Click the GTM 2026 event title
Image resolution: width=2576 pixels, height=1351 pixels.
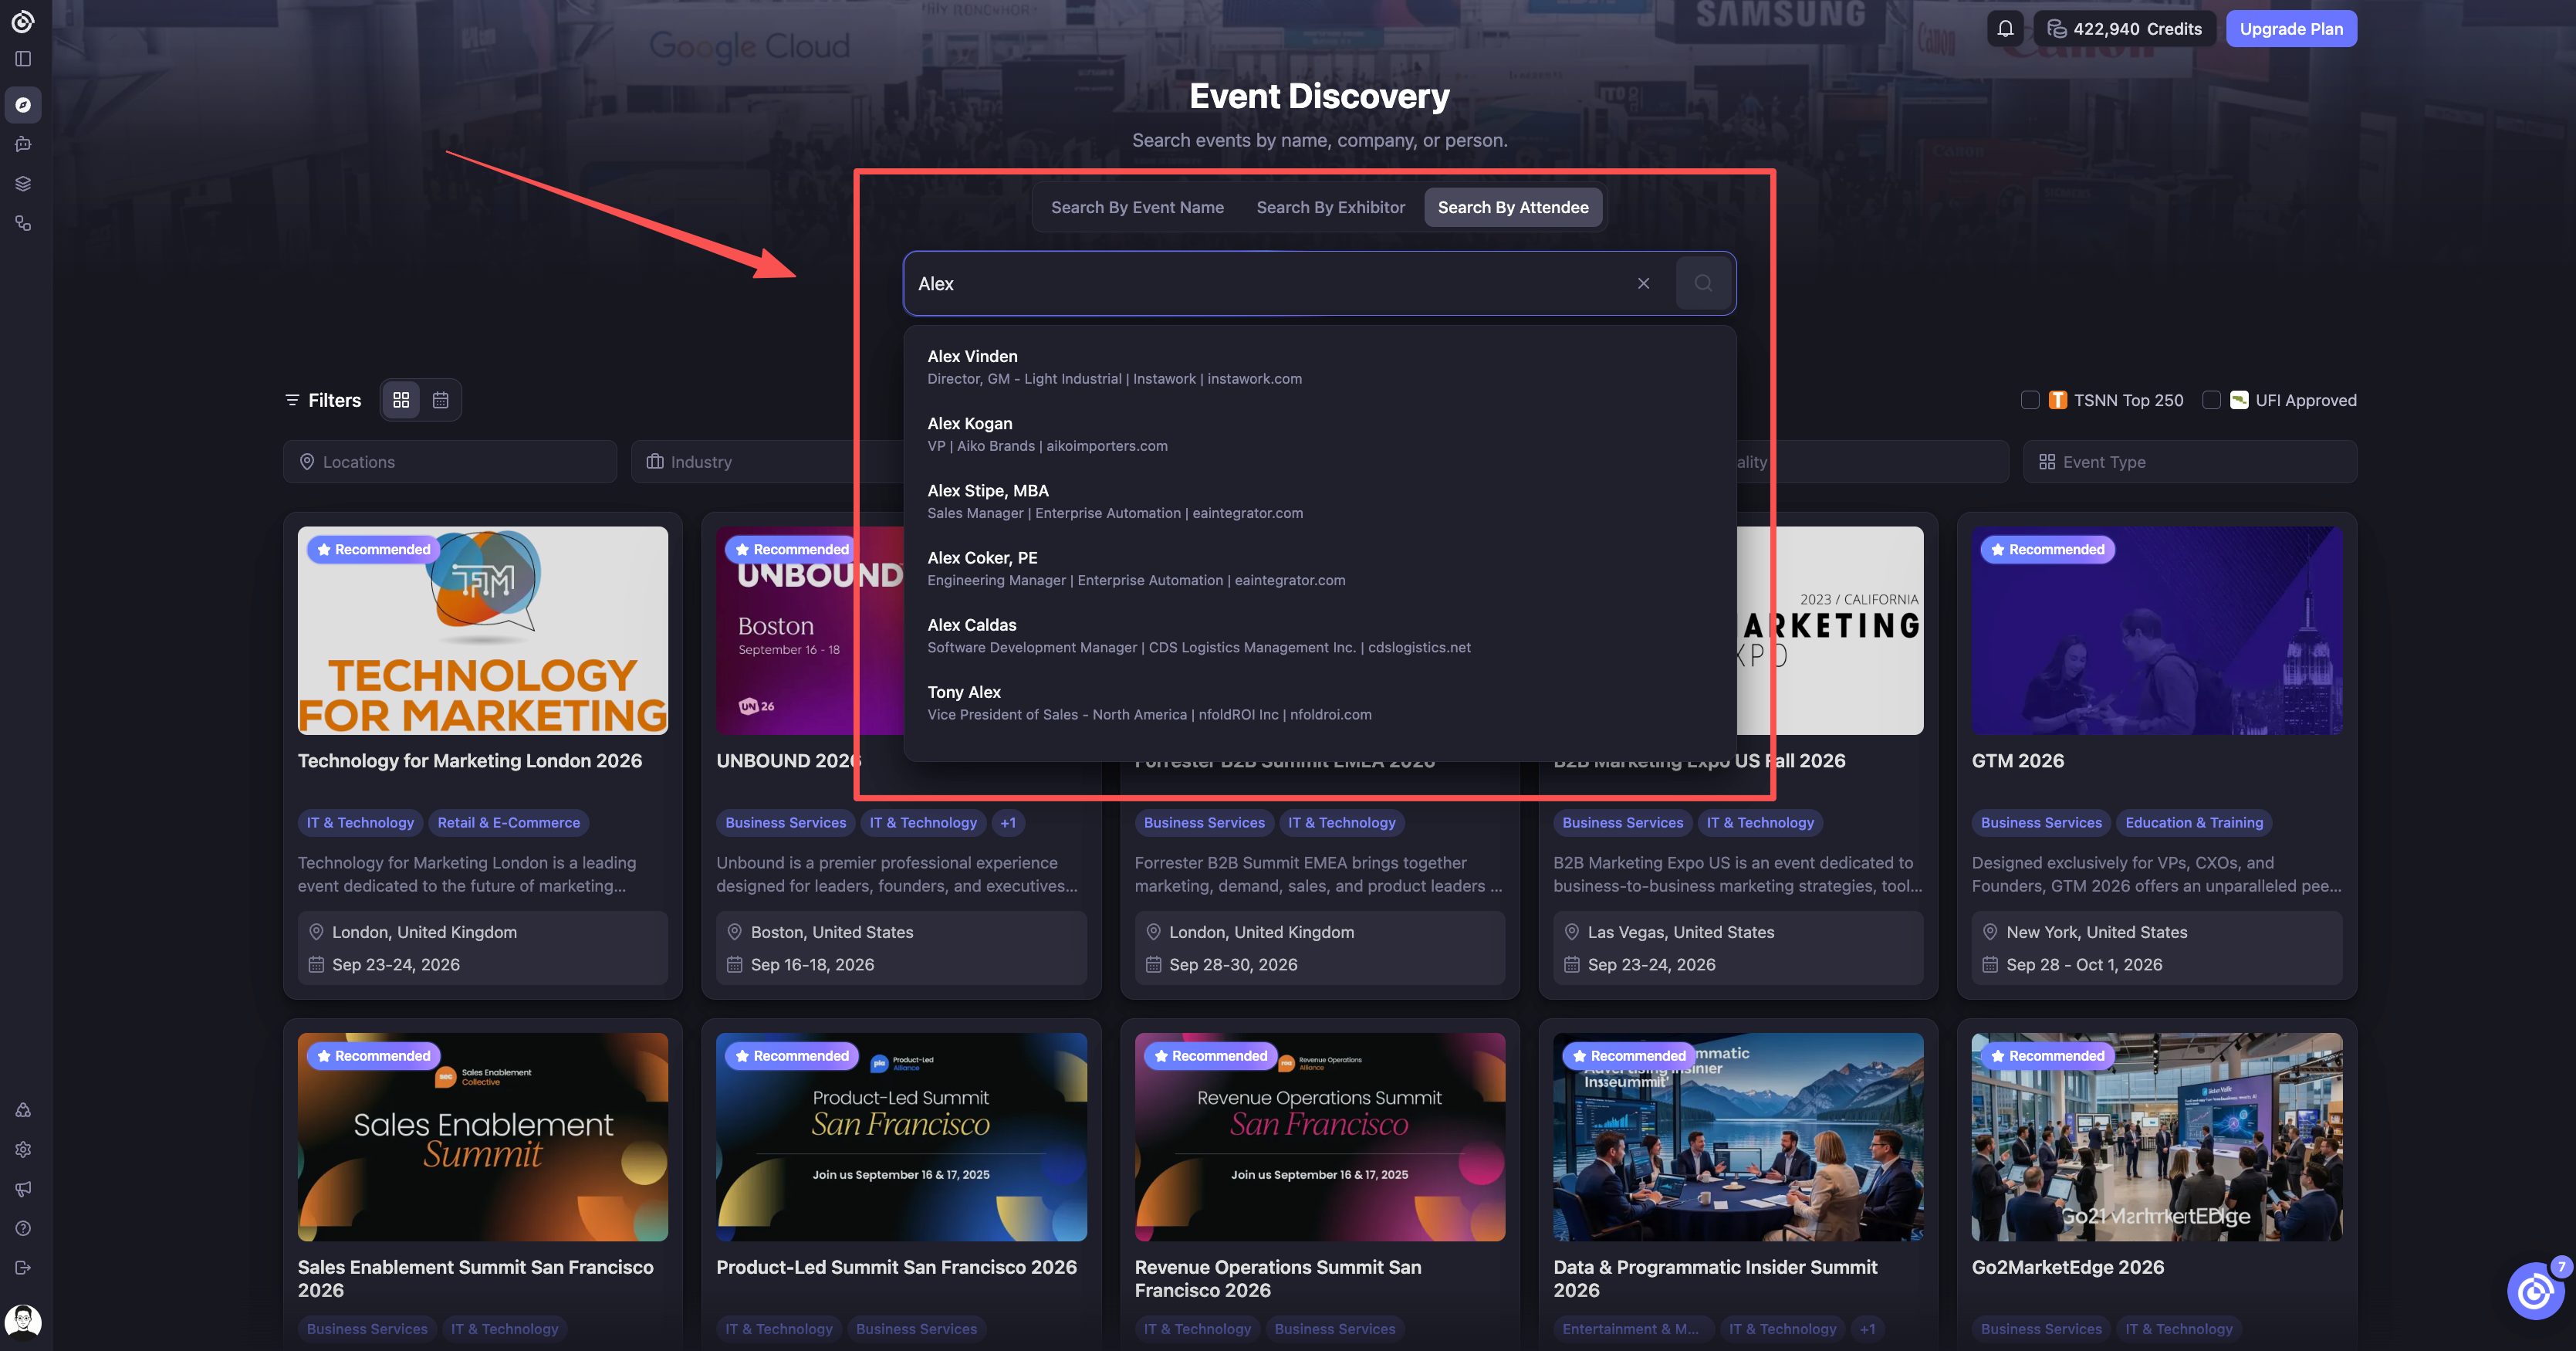[x=2018, y=761]
